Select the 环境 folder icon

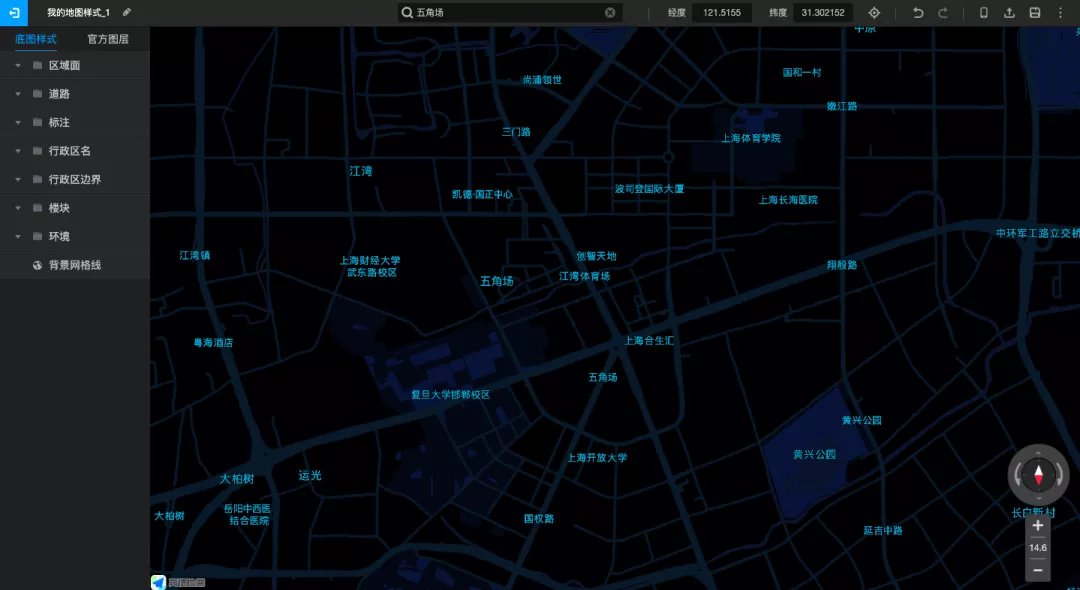coord(37,237)
